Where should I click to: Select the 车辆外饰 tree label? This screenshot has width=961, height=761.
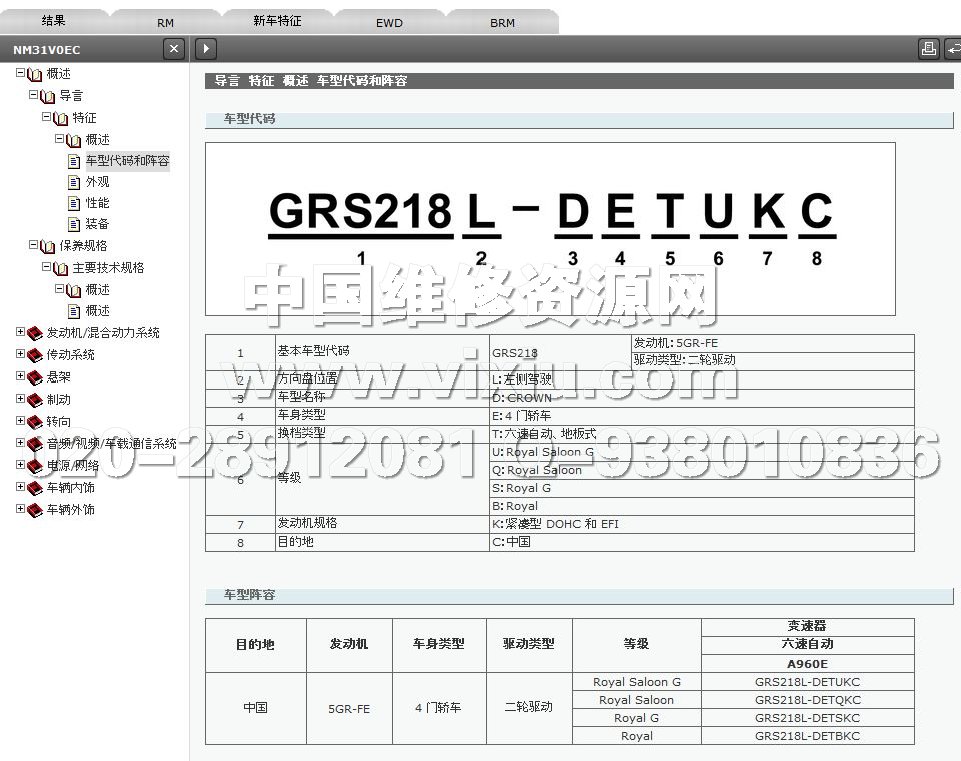coord(70,510)
